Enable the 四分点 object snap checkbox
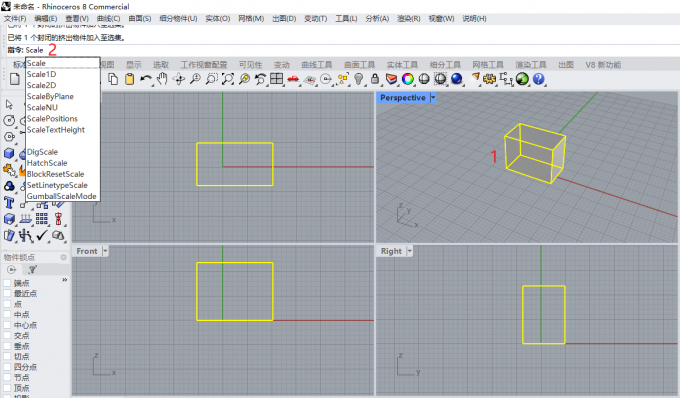This screenshot has width=680, height=398. click(x=7, y=367)
